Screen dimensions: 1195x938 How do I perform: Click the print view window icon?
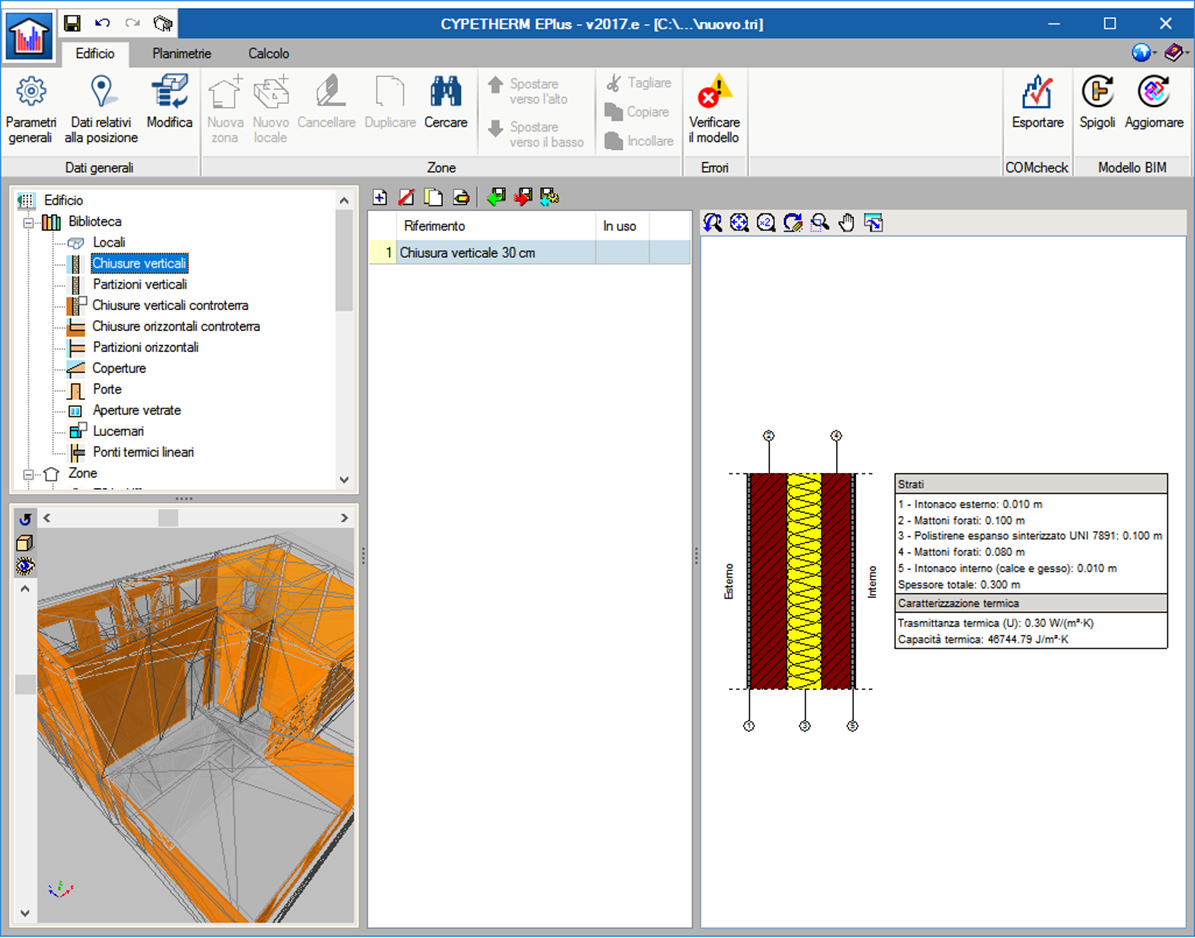pos(873,222)
